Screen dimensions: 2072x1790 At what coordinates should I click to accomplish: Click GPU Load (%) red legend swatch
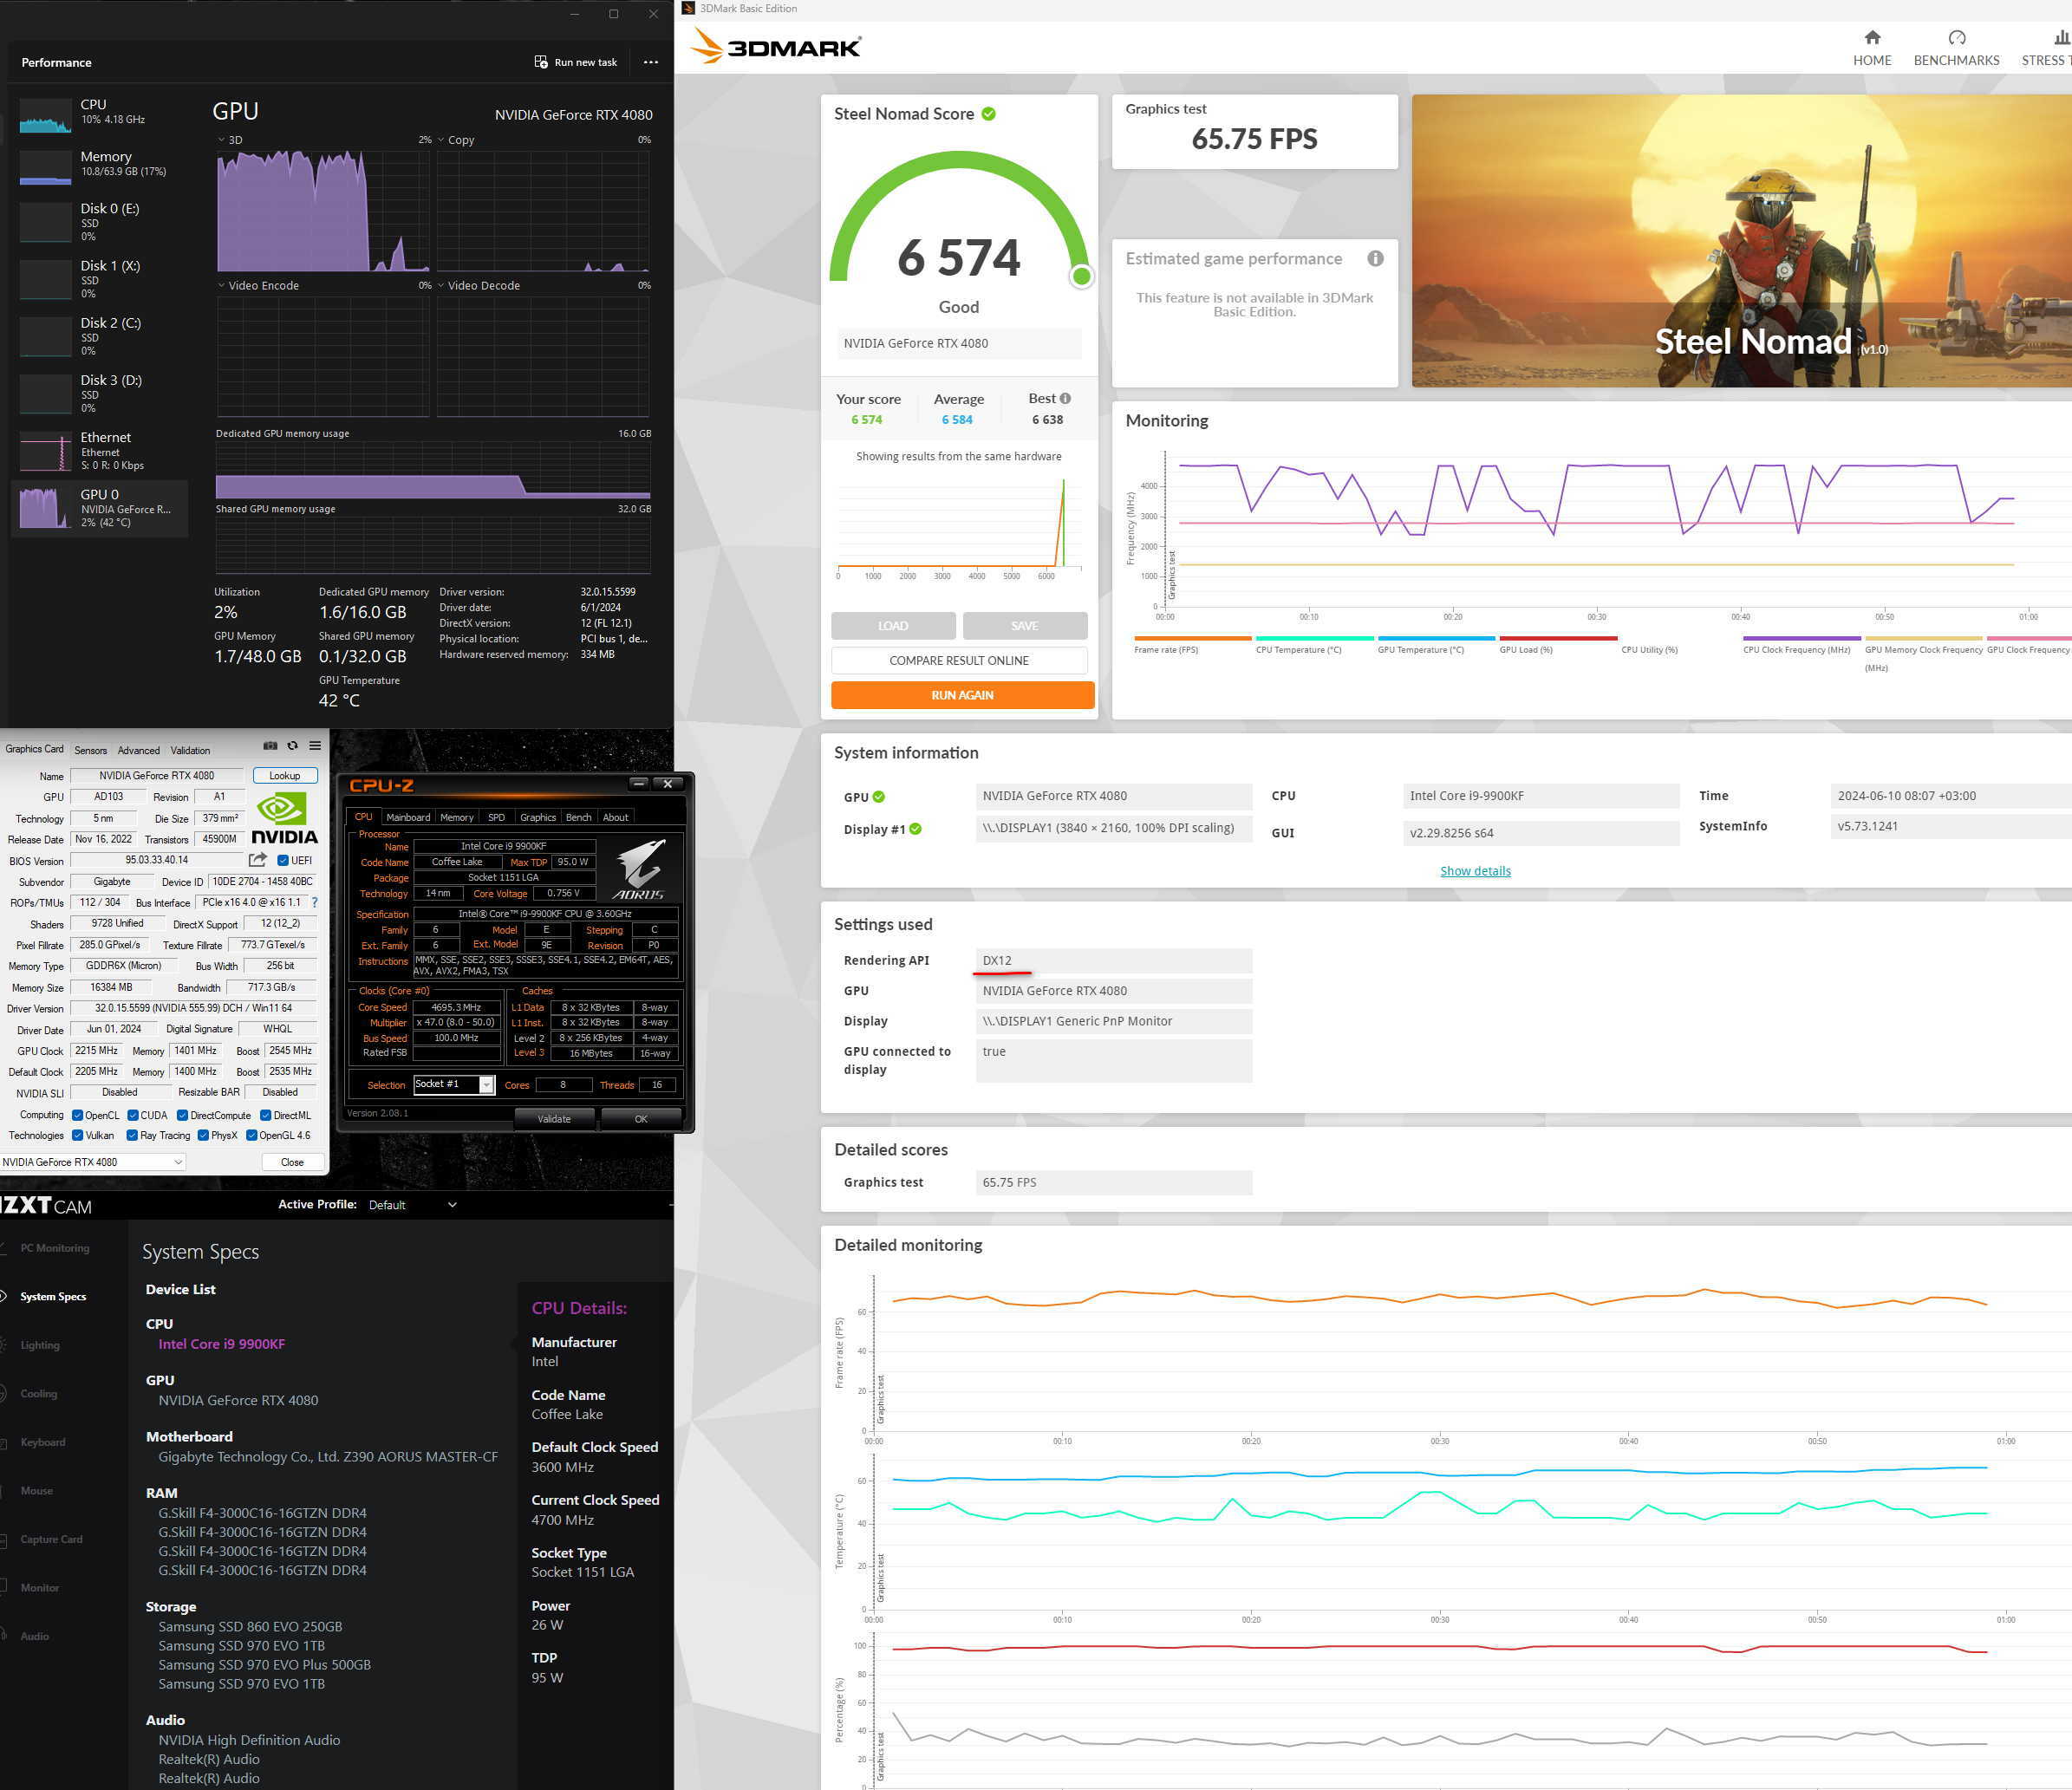click(x=1558, y=638)
